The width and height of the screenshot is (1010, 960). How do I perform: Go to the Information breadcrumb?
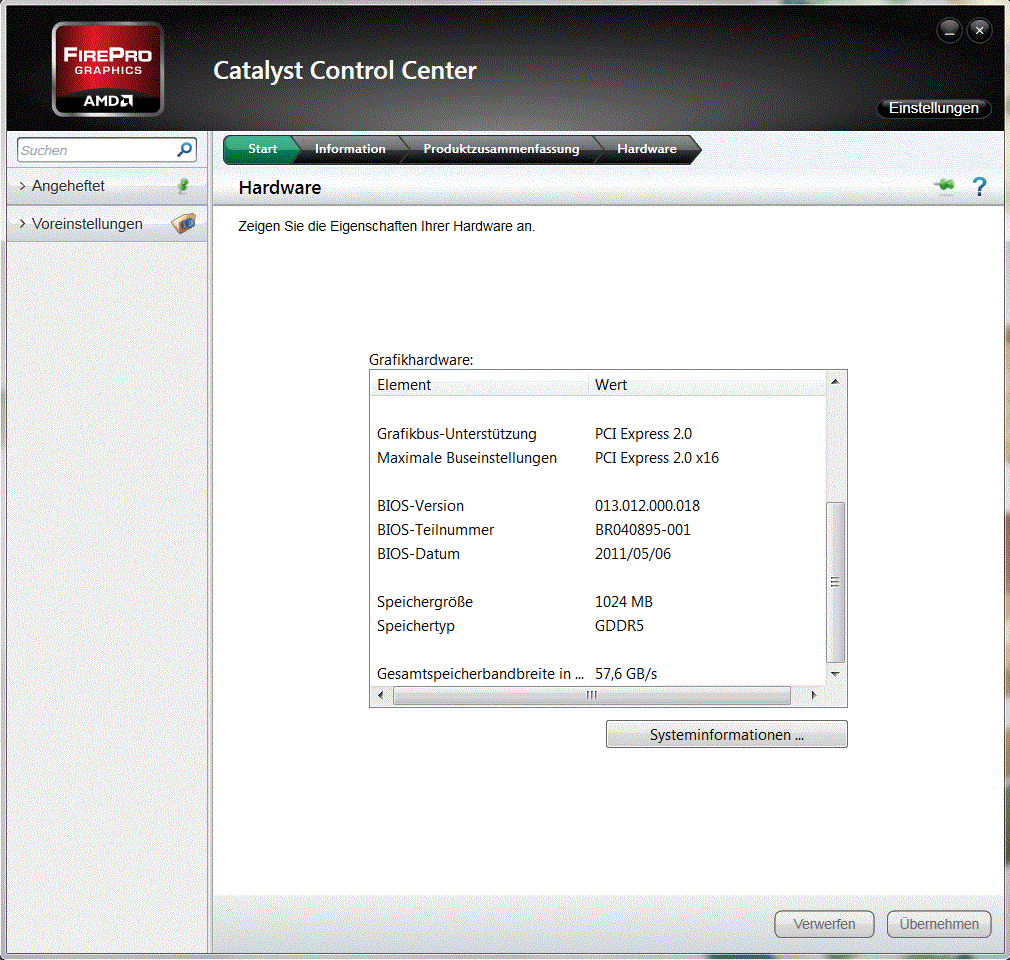coord(350,149)
